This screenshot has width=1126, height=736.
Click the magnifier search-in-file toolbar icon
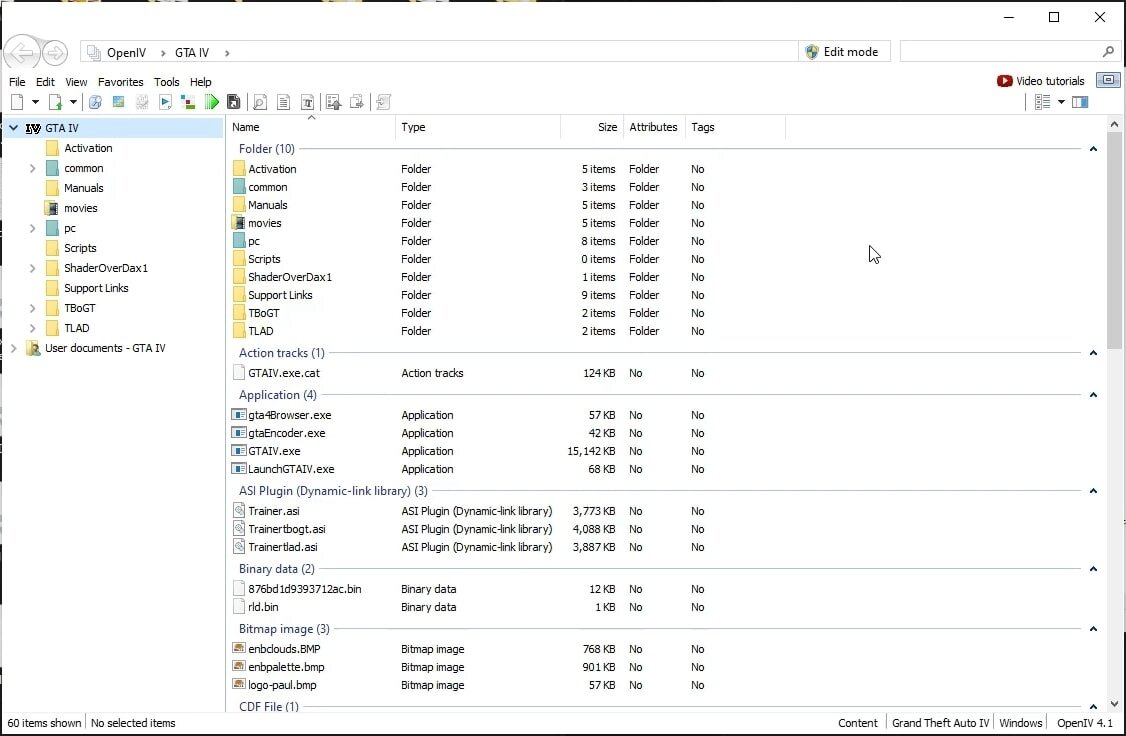point(260,102)
